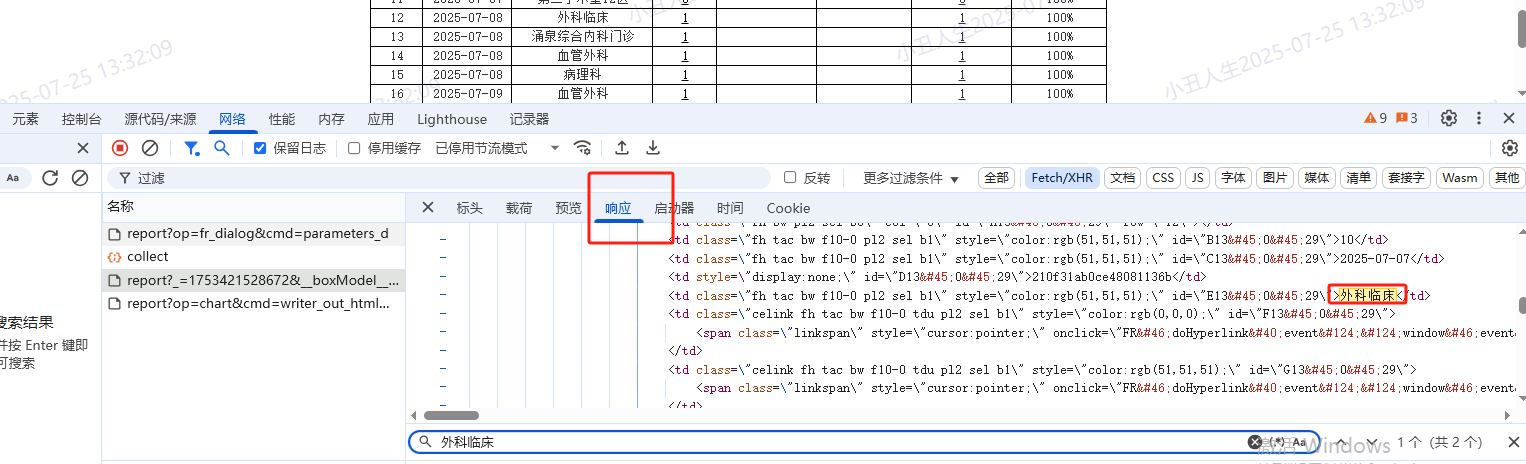
Task: Export HAR file download arrow
Action: 653,148
